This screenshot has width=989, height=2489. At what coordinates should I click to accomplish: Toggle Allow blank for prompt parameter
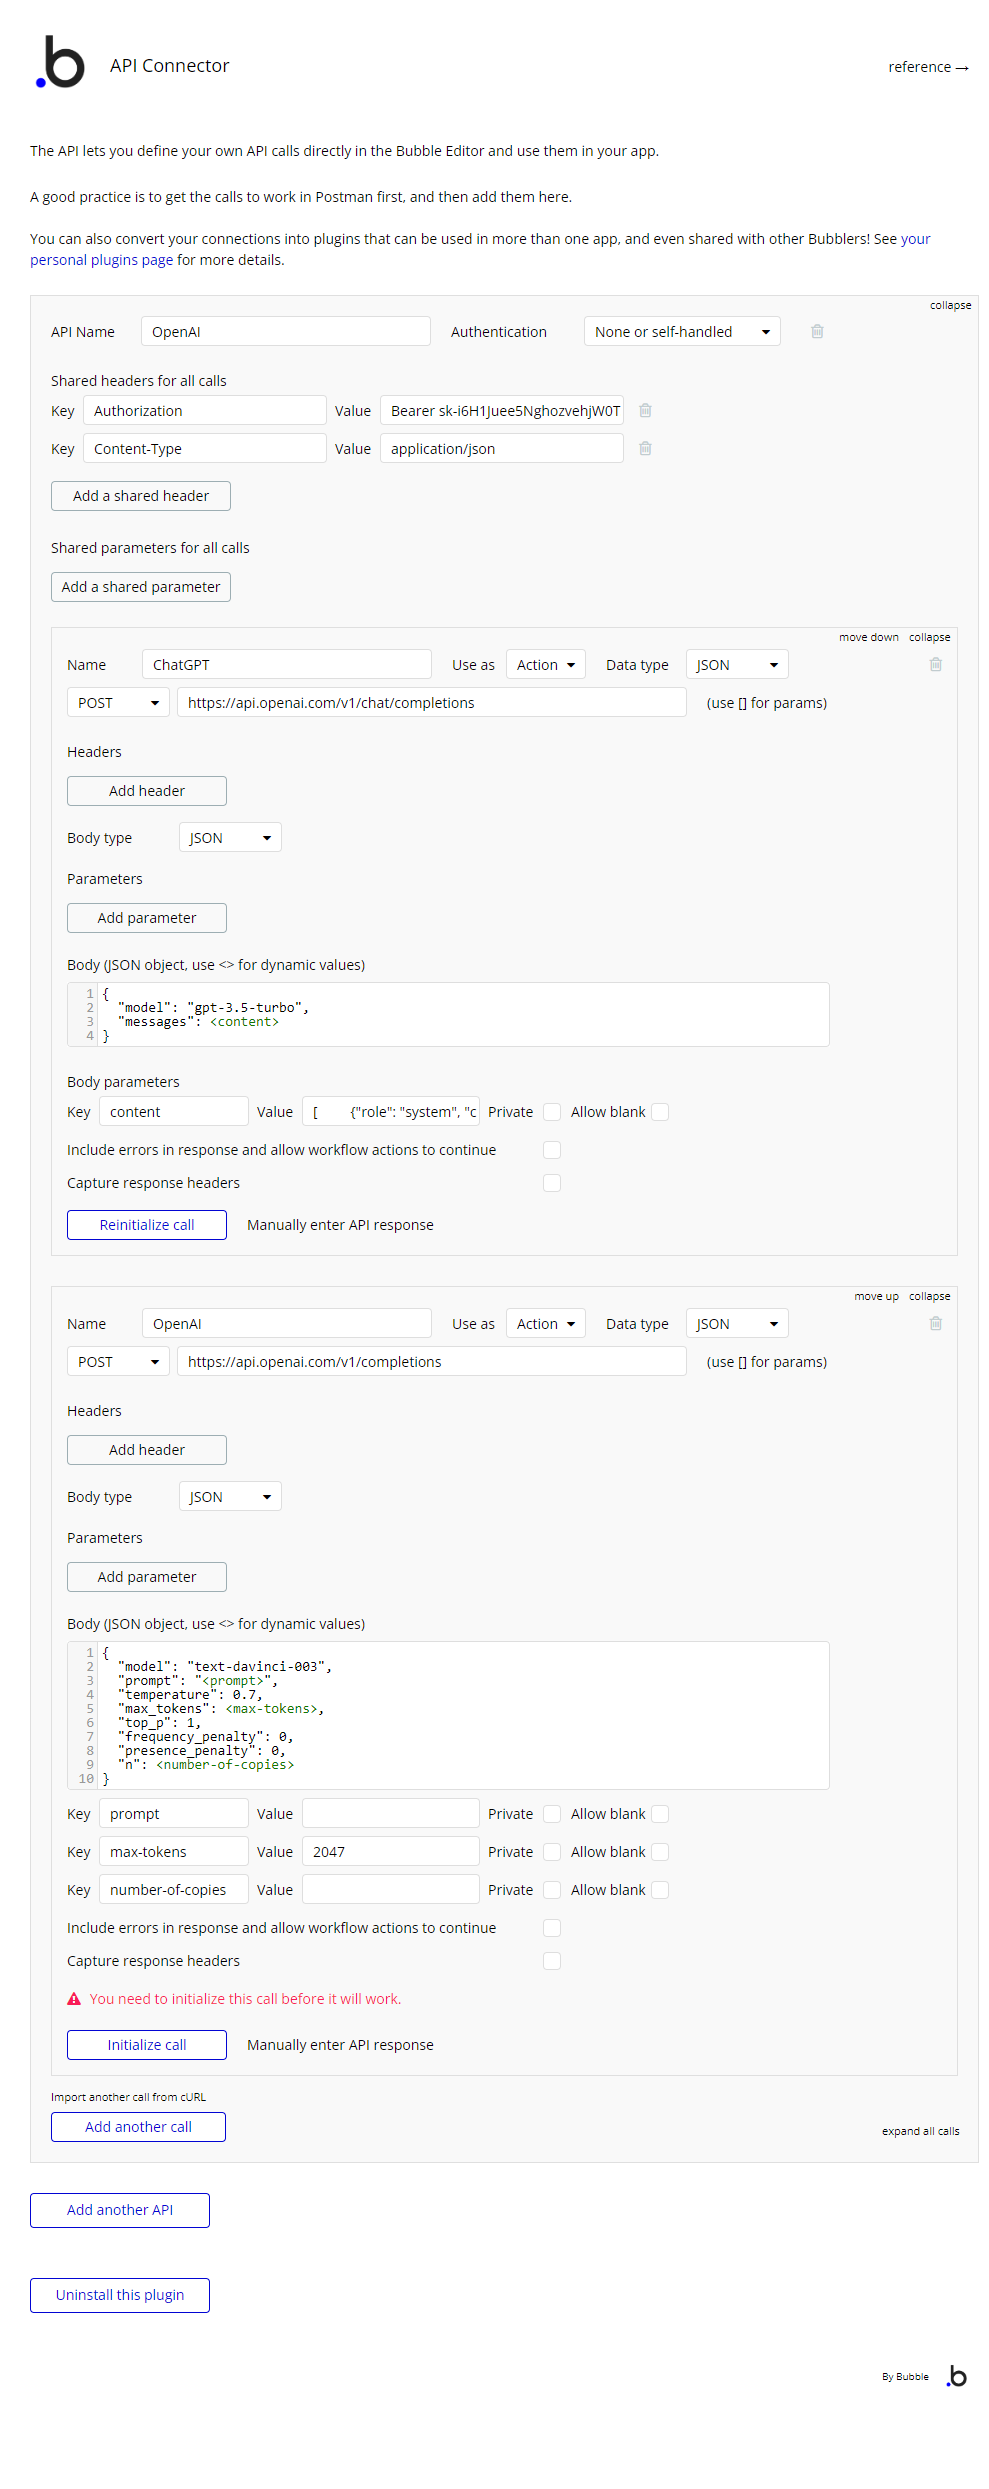[660, 1814]
